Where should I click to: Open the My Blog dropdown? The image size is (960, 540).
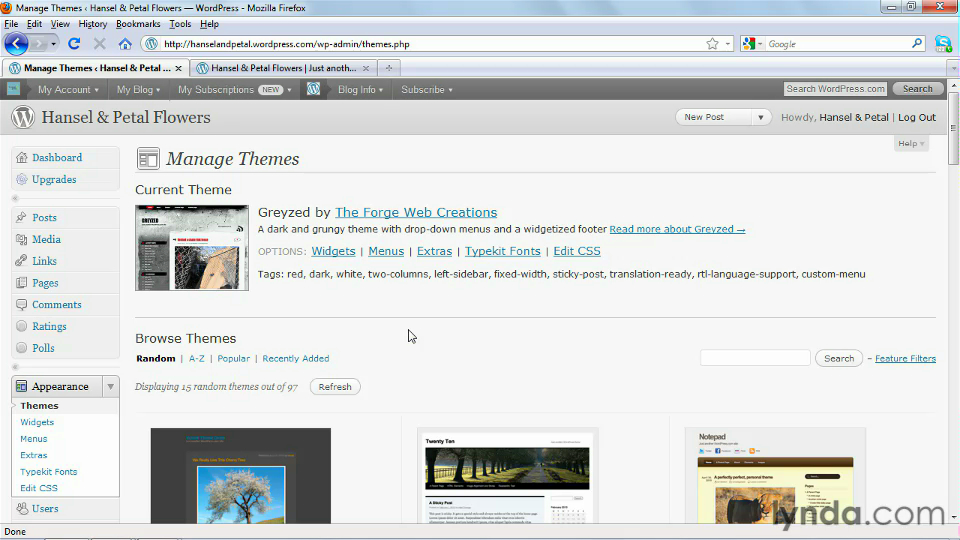138,89
